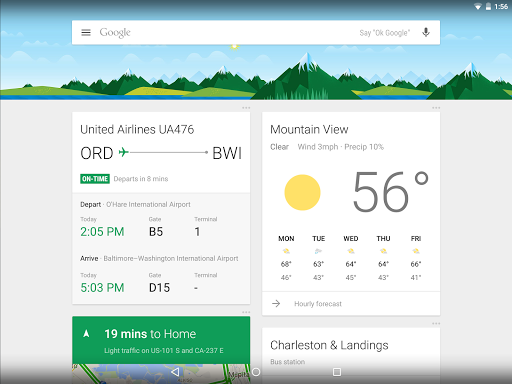Tap the microphone voice search icon
Image resolution: width=512 pixels, height=384 pixels.
coord(426,32)
